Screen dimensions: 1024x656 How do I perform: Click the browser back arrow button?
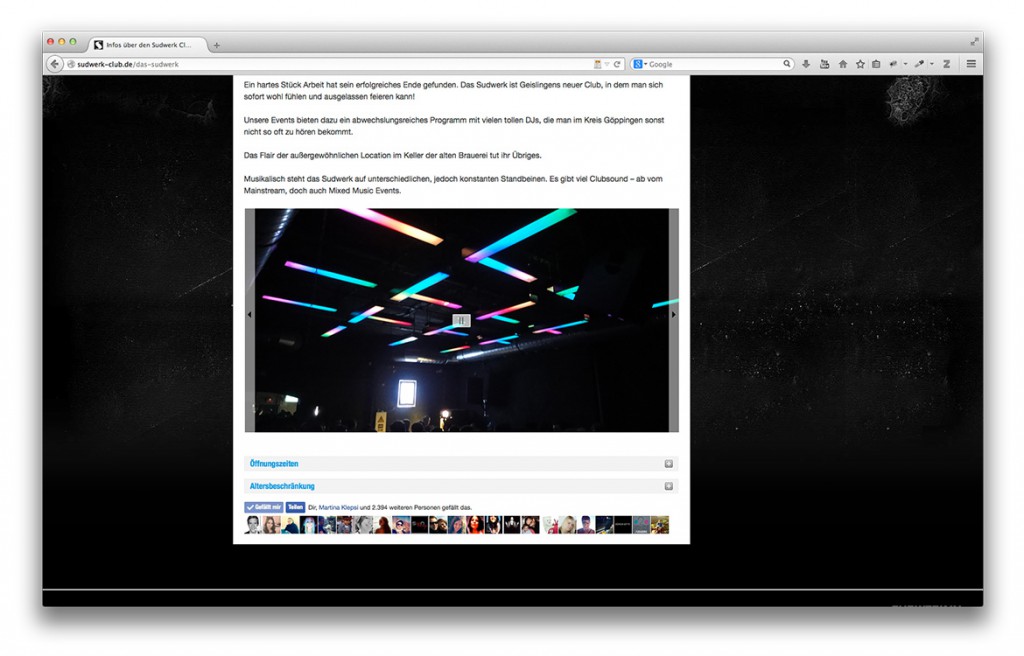55,64
